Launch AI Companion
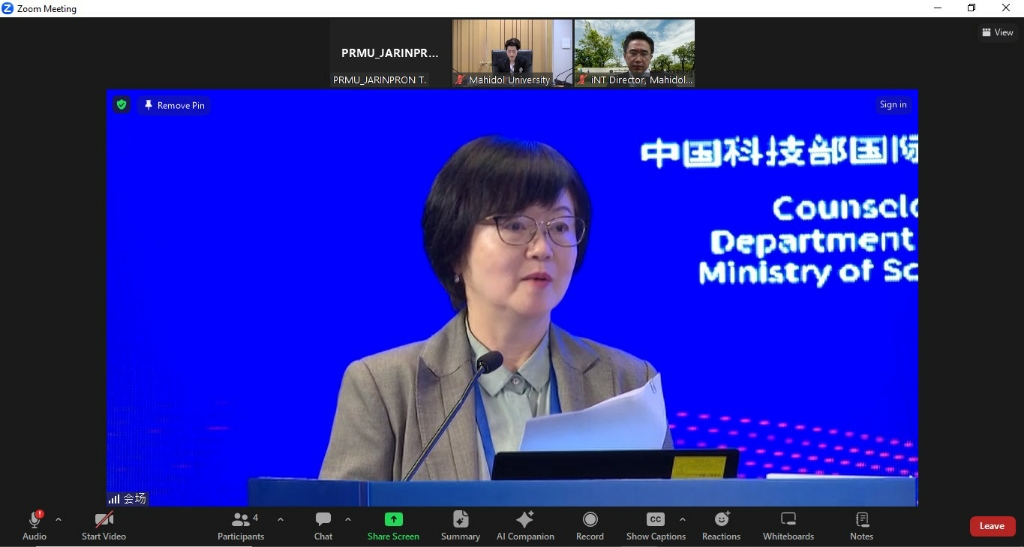 pos(525,525)
